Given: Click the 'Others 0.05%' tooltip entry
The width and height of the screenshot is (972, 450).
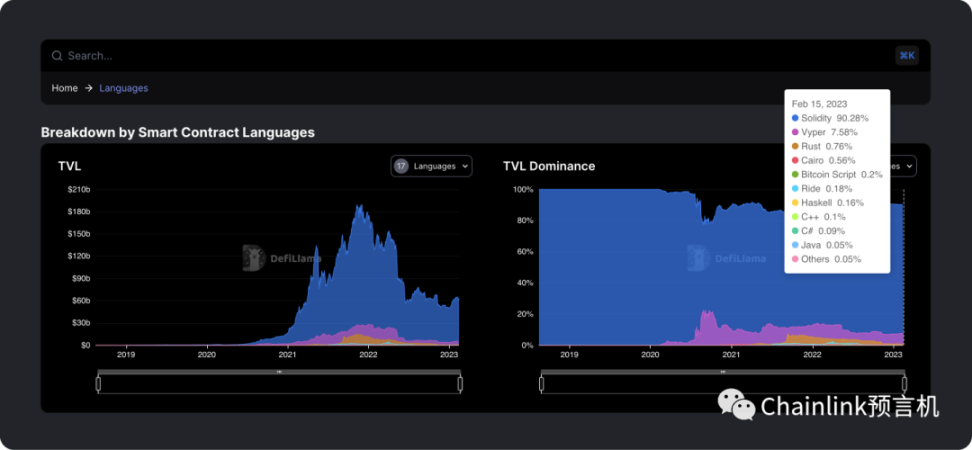Looking at the screenshot, I should pos(826,259).
